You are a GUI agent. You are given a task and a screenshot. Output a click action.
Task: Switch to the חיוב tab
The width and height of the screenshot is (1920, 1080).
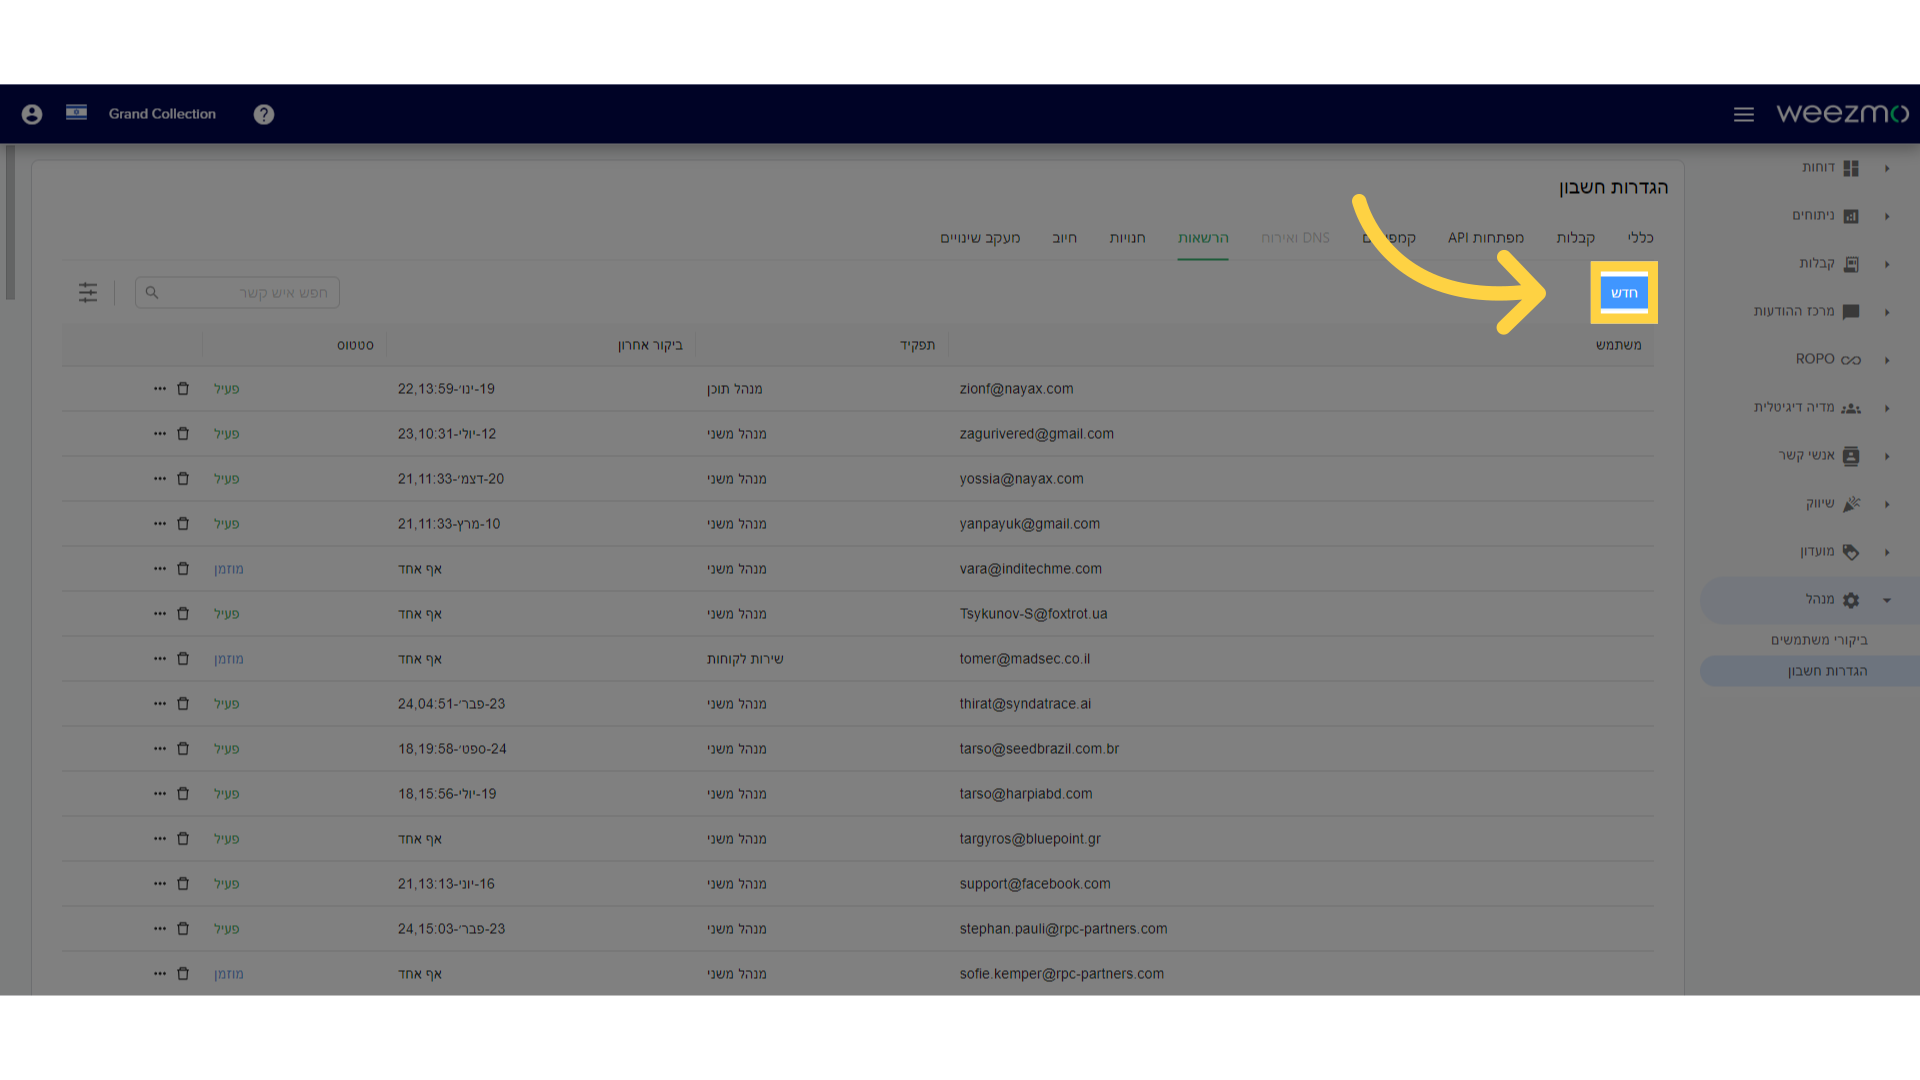[1064, 238]
